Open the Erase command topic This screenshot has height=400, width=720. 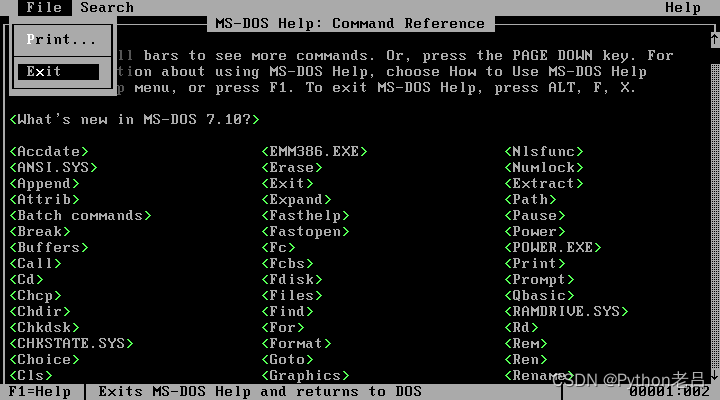coord(292,168)
